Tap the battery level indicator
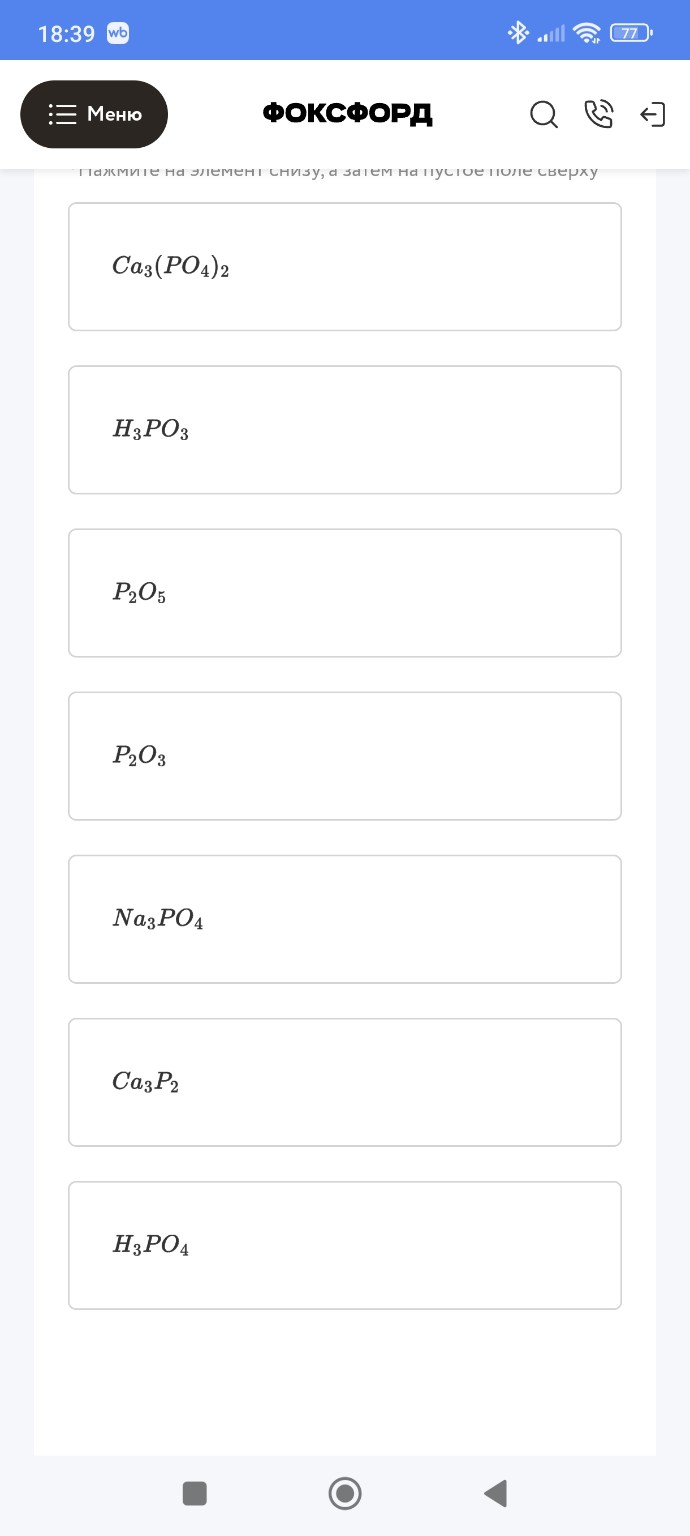The image size is (690, 1536). click(631, 34)
